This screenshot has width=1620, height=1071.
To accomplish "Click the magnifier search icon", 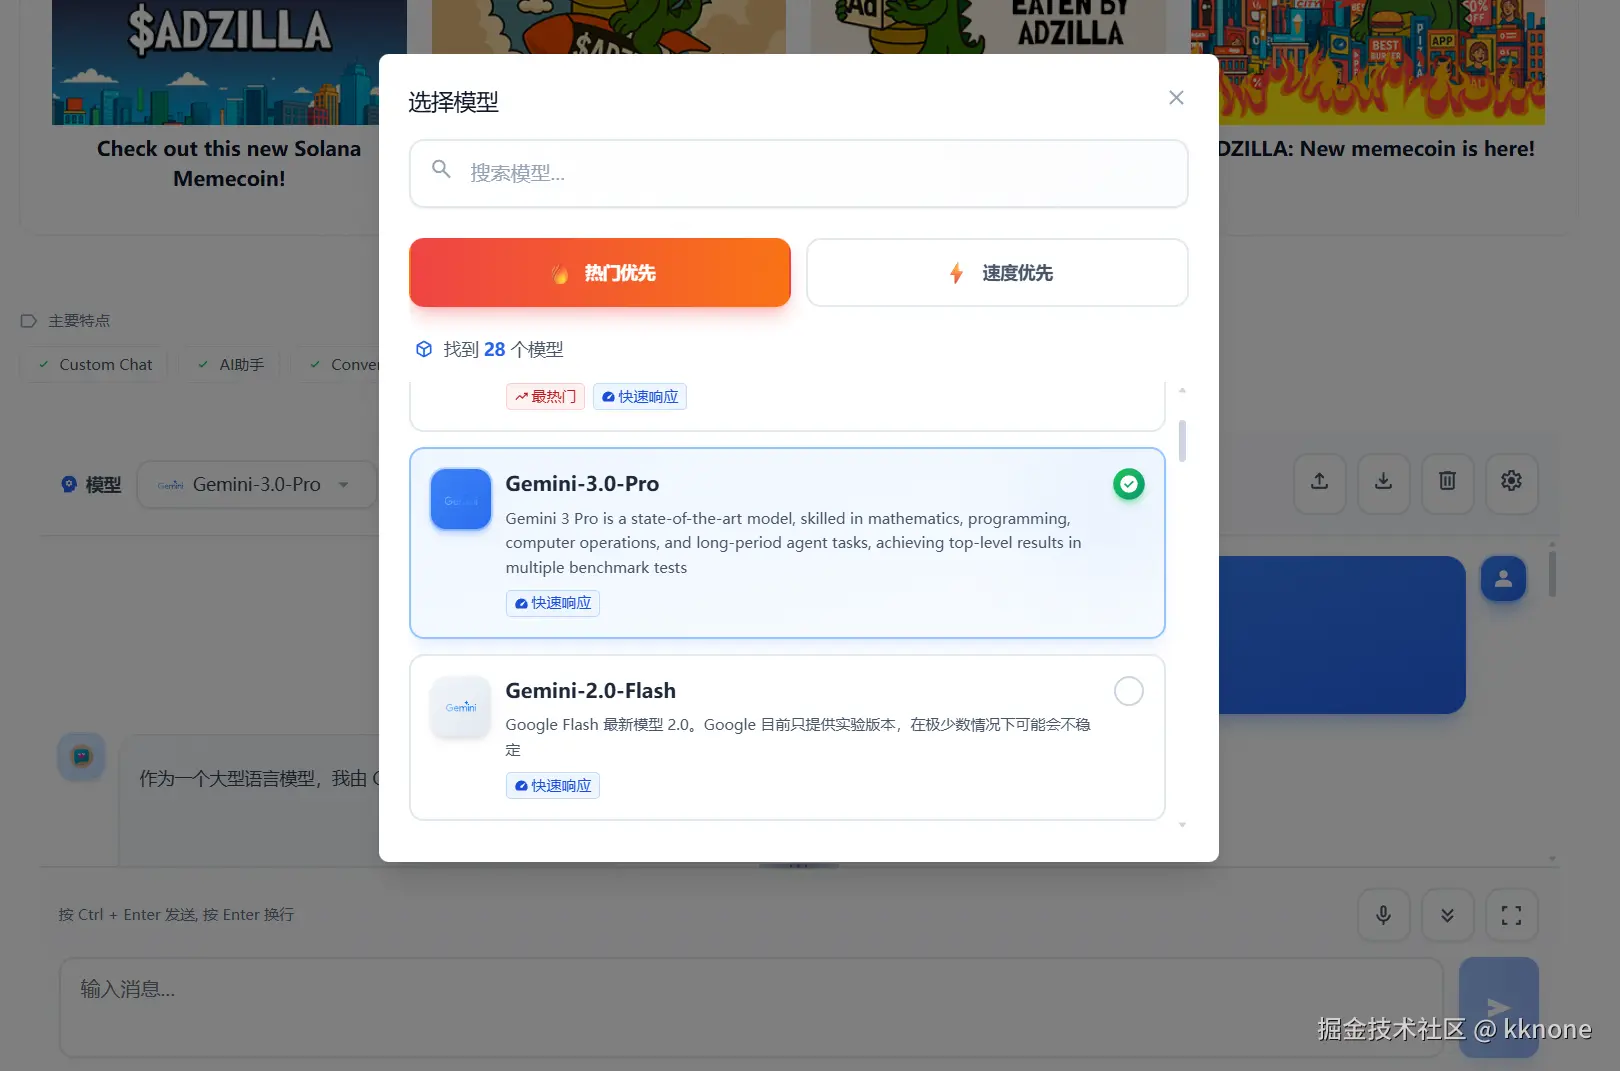I will (x=441, y=169).
